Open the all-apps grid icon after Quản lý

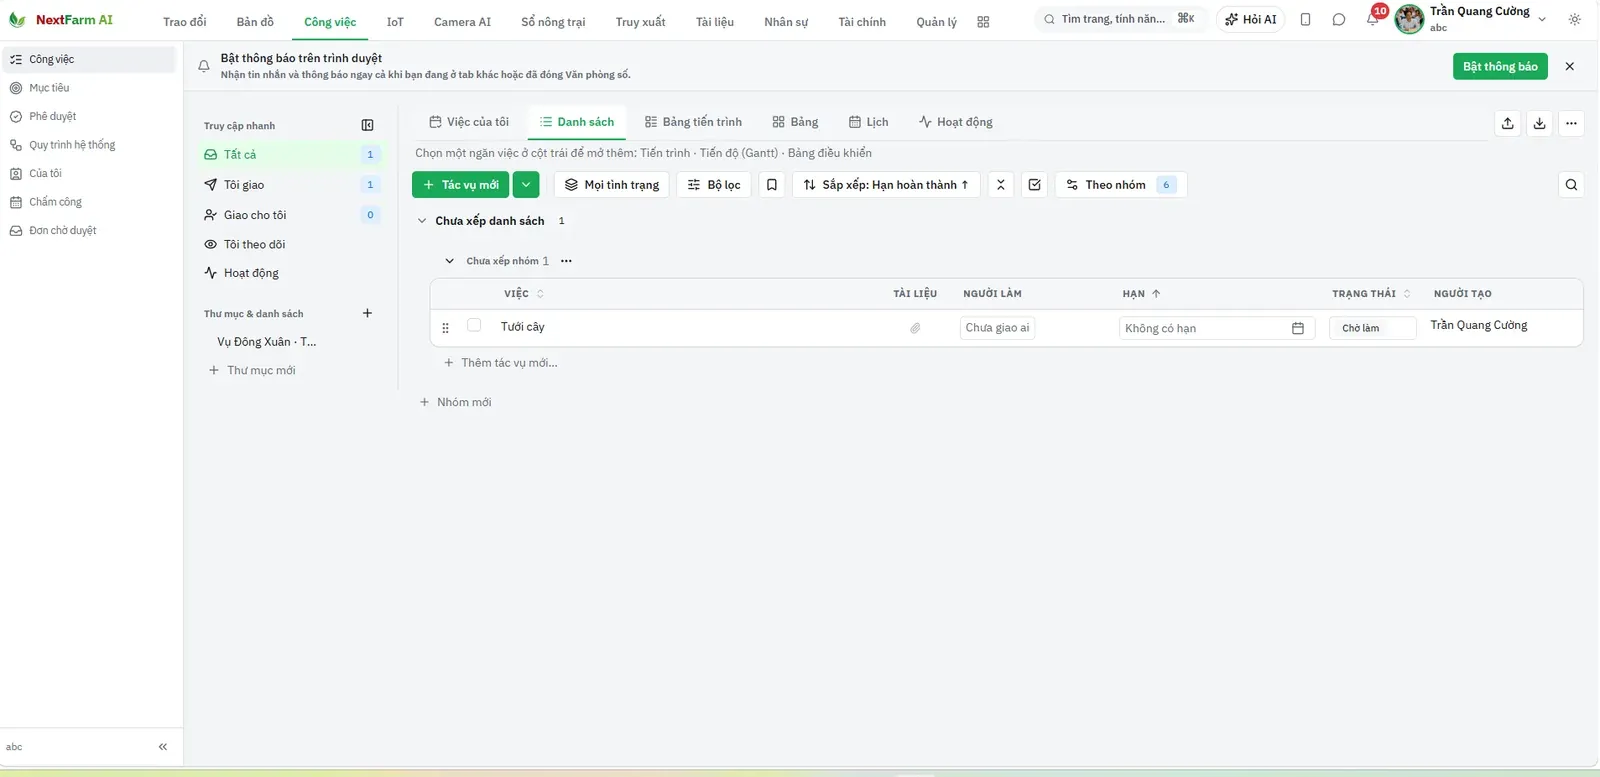point(983,21)
